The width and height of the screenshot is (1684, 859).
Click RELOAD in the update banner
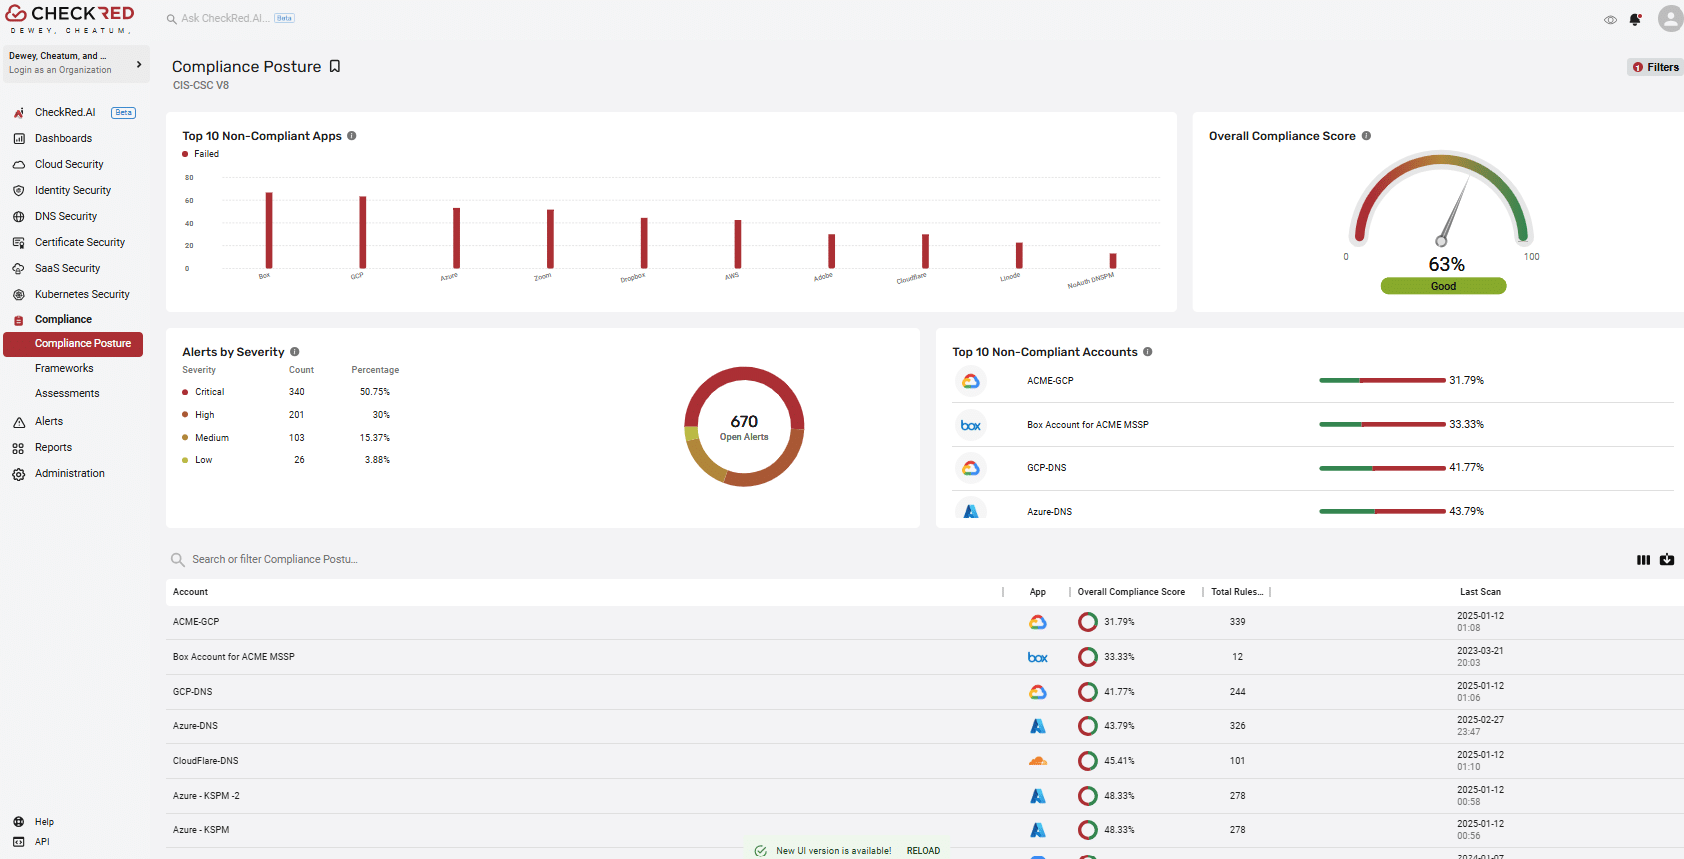(923, 851)
